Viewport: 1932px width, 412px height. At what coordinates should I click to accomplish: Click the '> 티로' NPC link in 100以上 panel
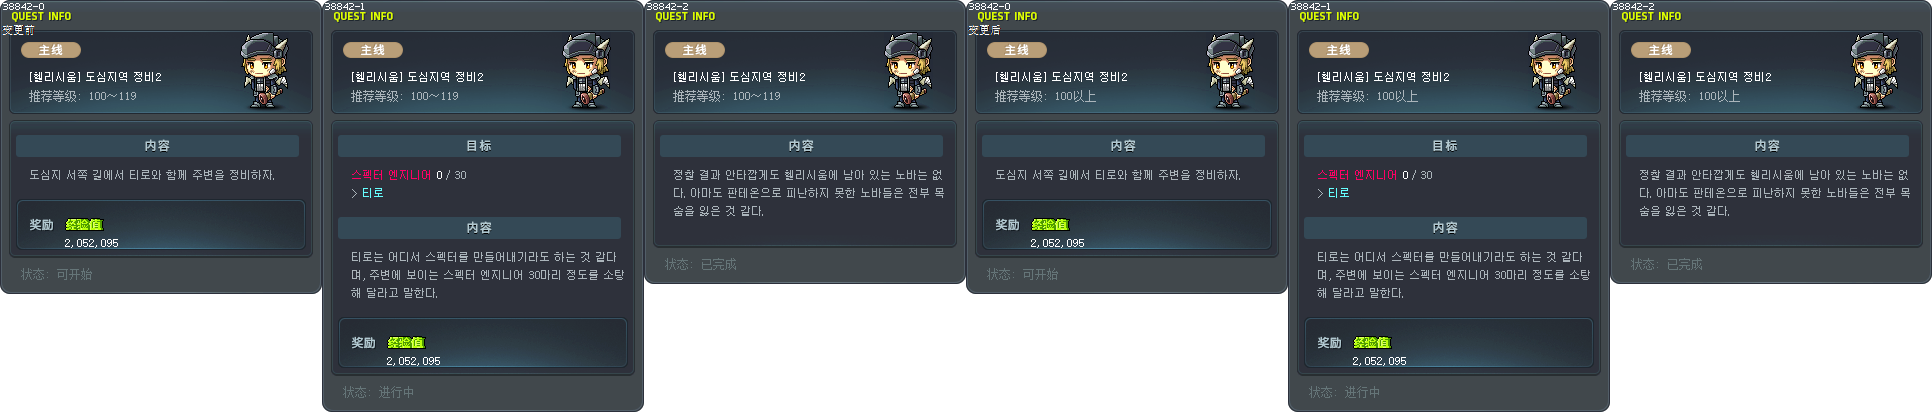[1333, 193]
